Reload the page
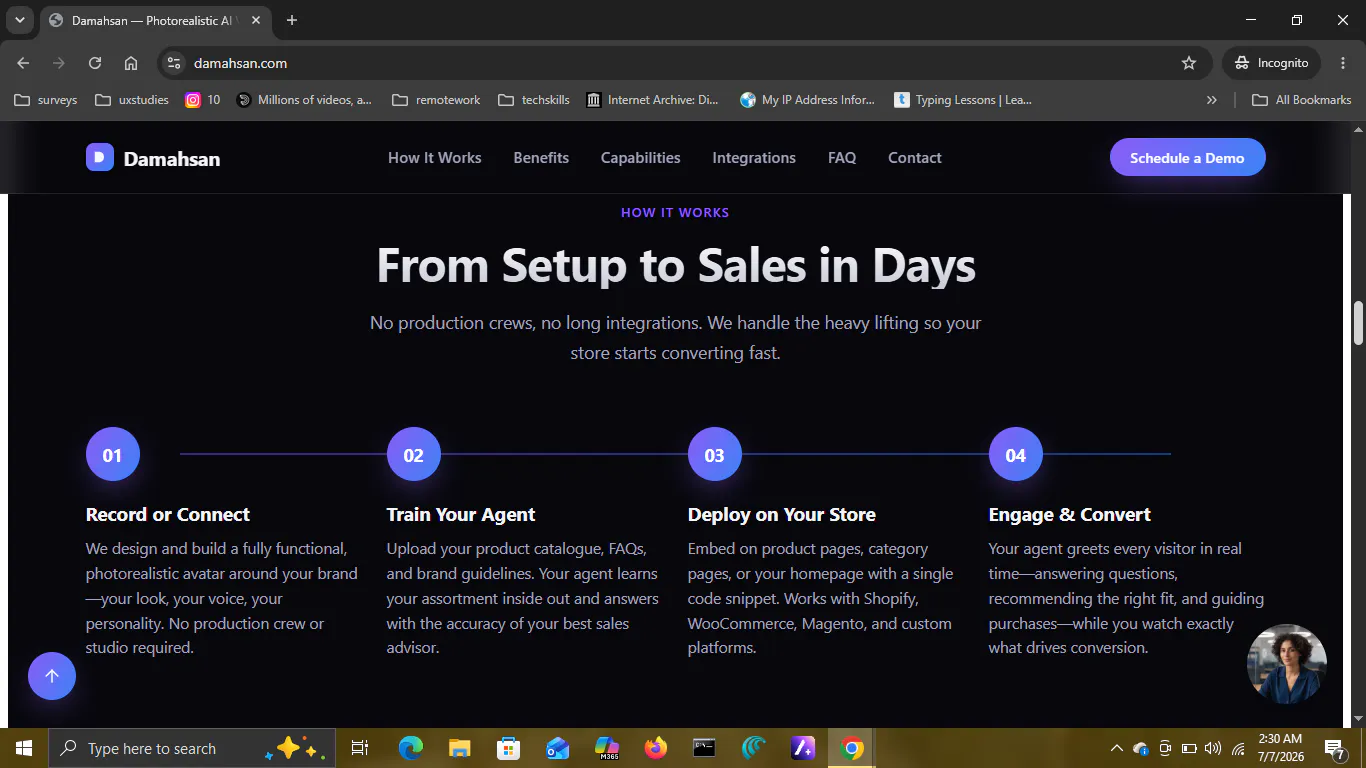 point(95,63)
